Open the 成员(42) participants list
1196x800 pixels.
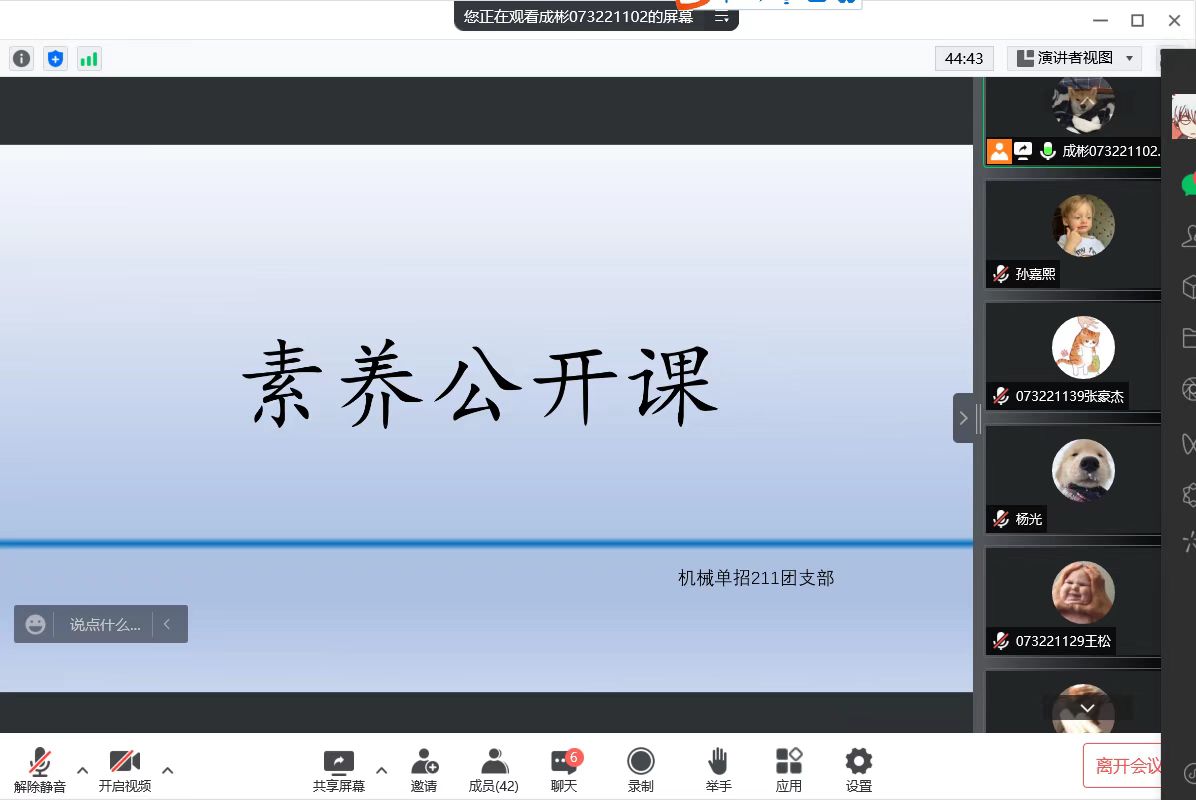pos(494,770)
